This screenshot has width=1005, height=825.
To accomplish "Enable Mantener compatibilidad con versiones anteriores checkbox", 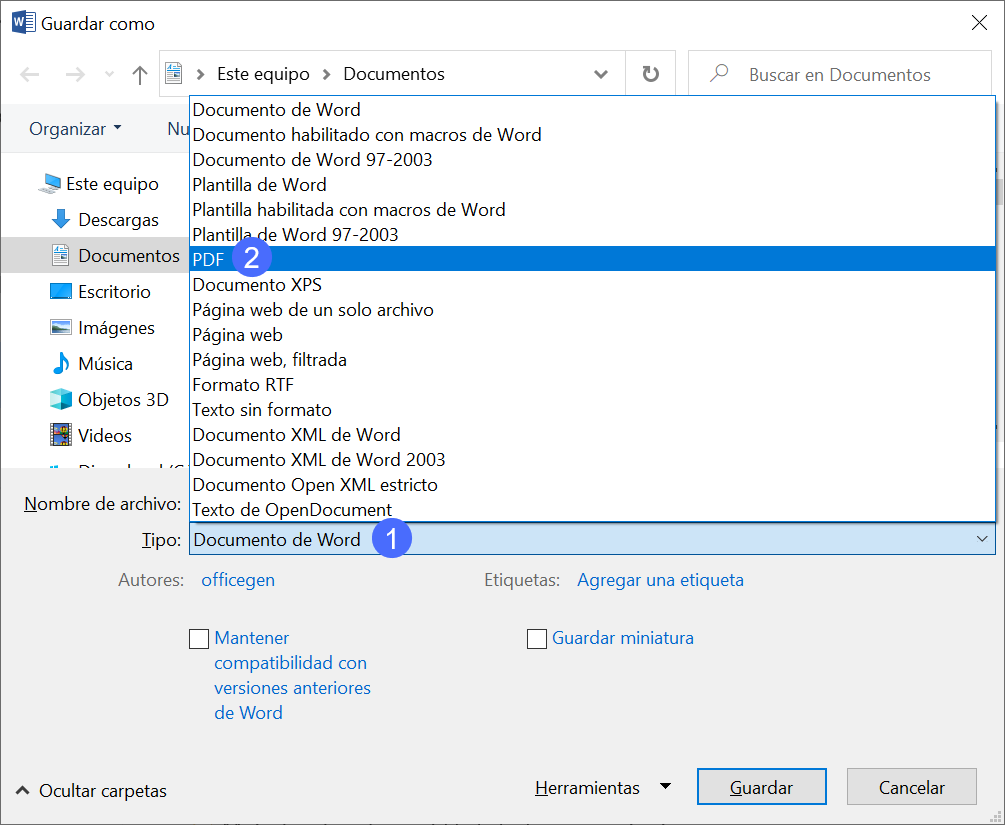I will click(199, 638).
